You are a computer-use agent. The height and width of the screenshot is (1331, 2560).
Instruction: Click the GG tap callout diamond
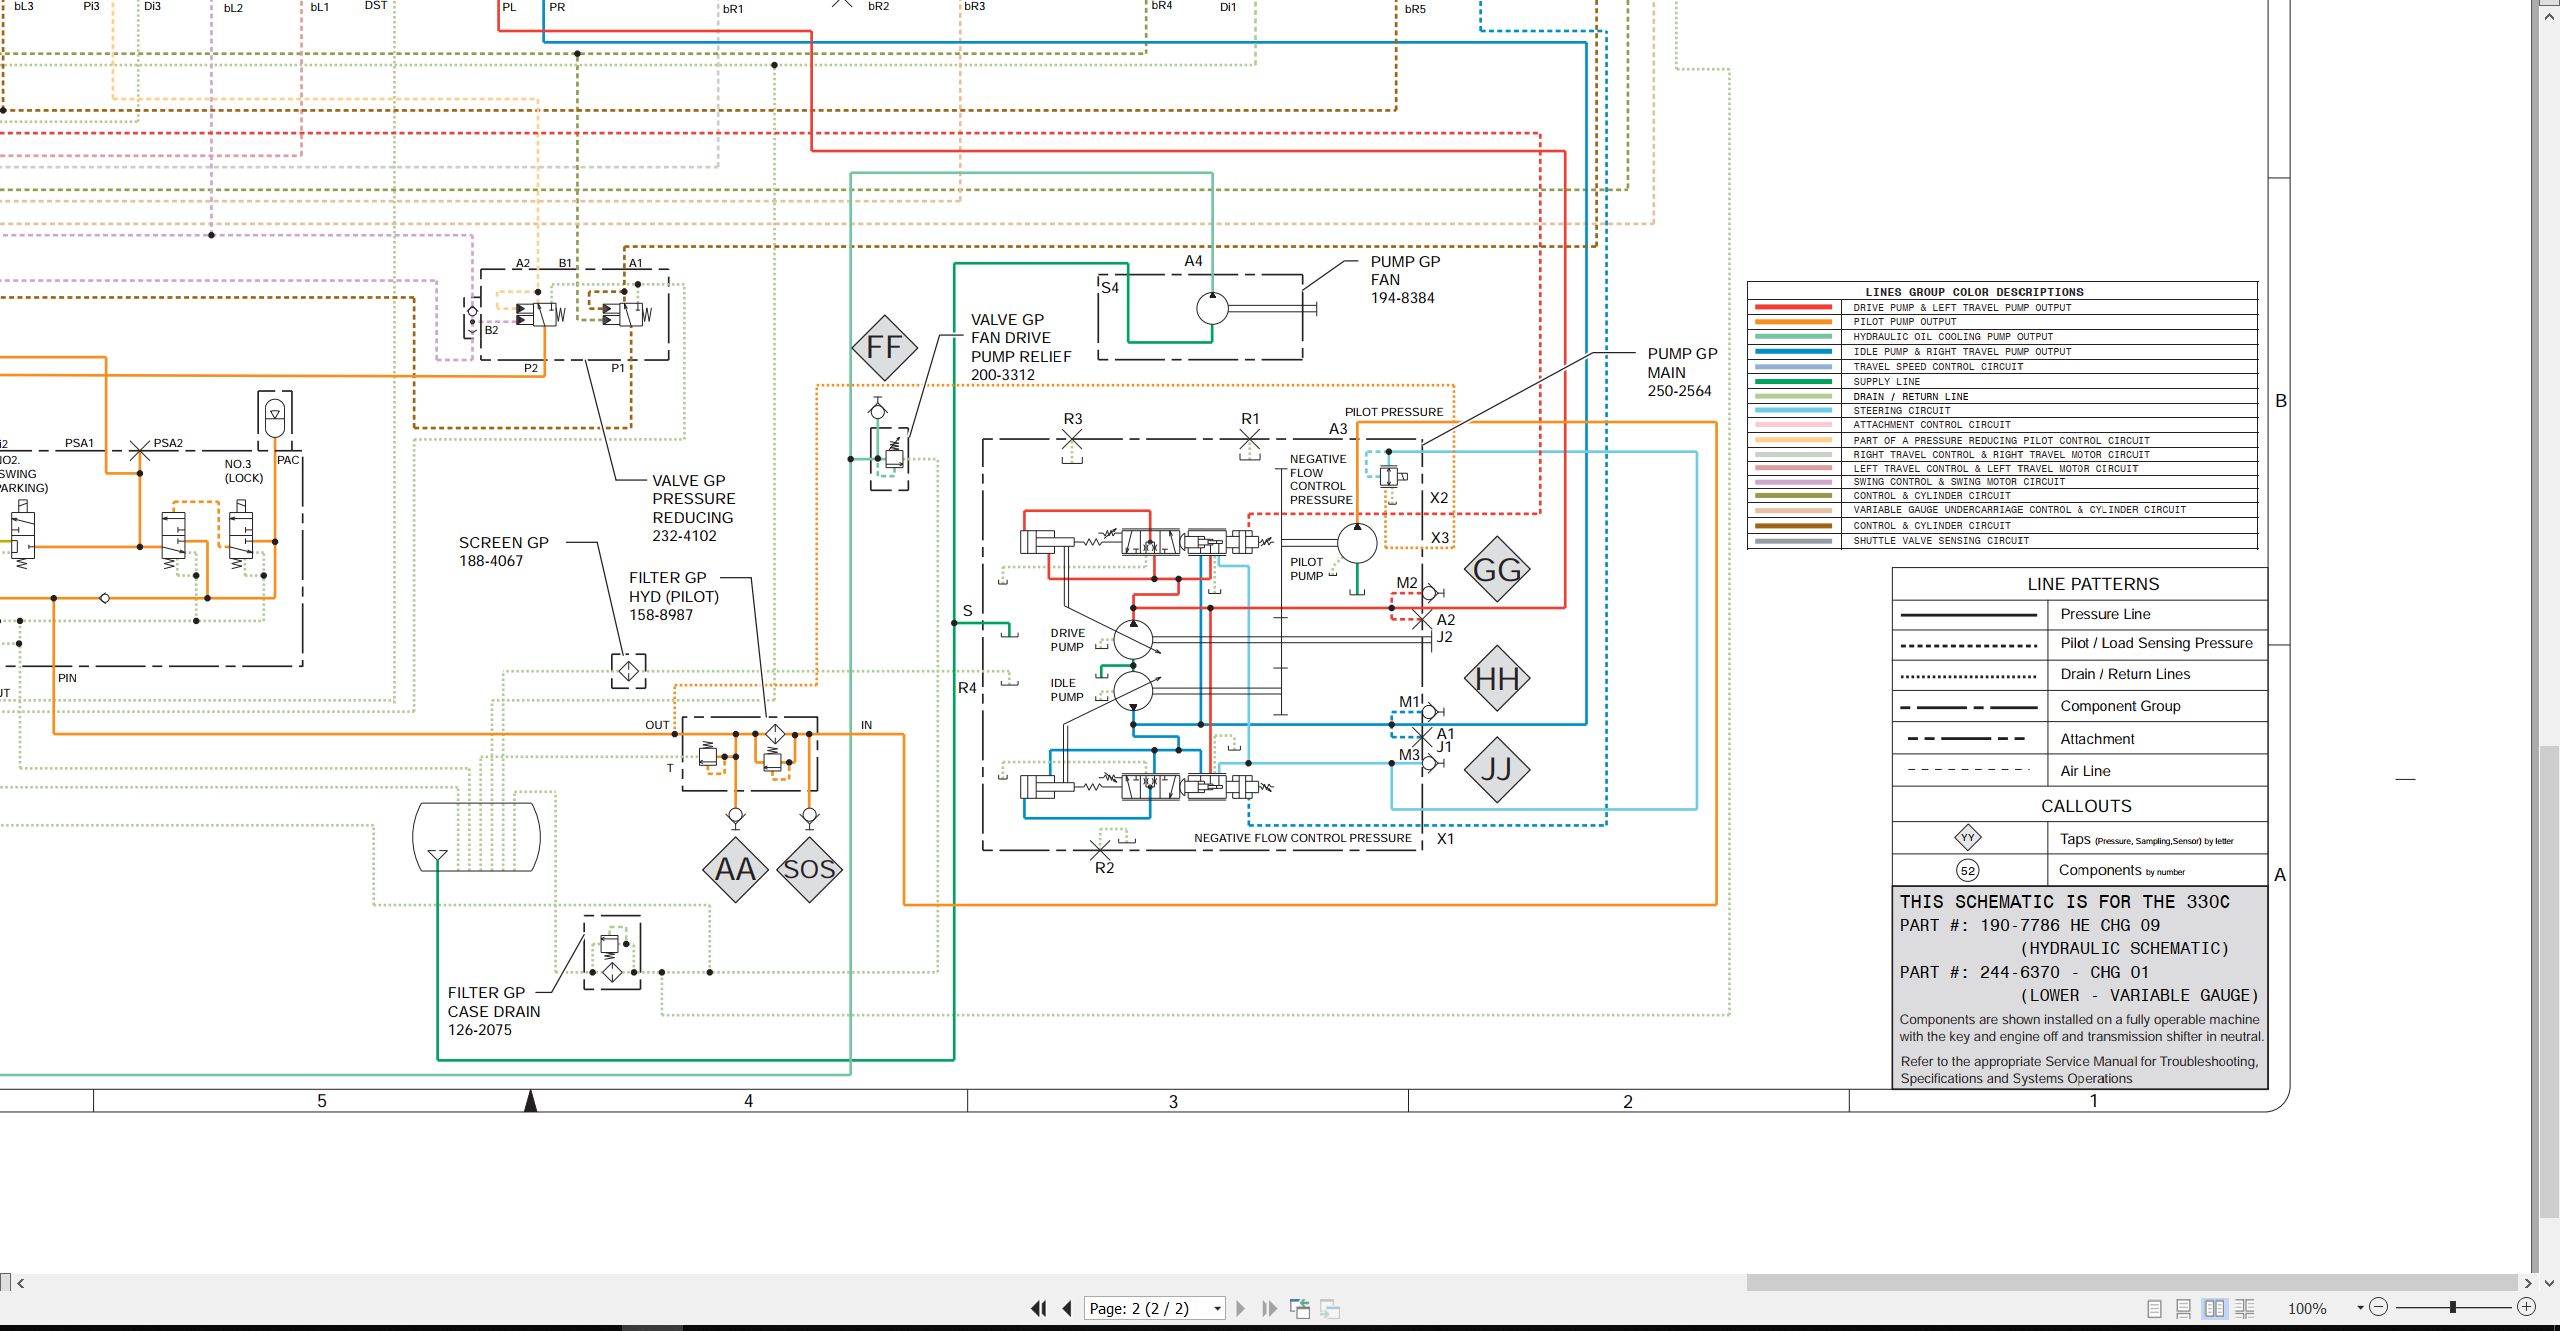pyautogui.click(x=1497, y=569)
